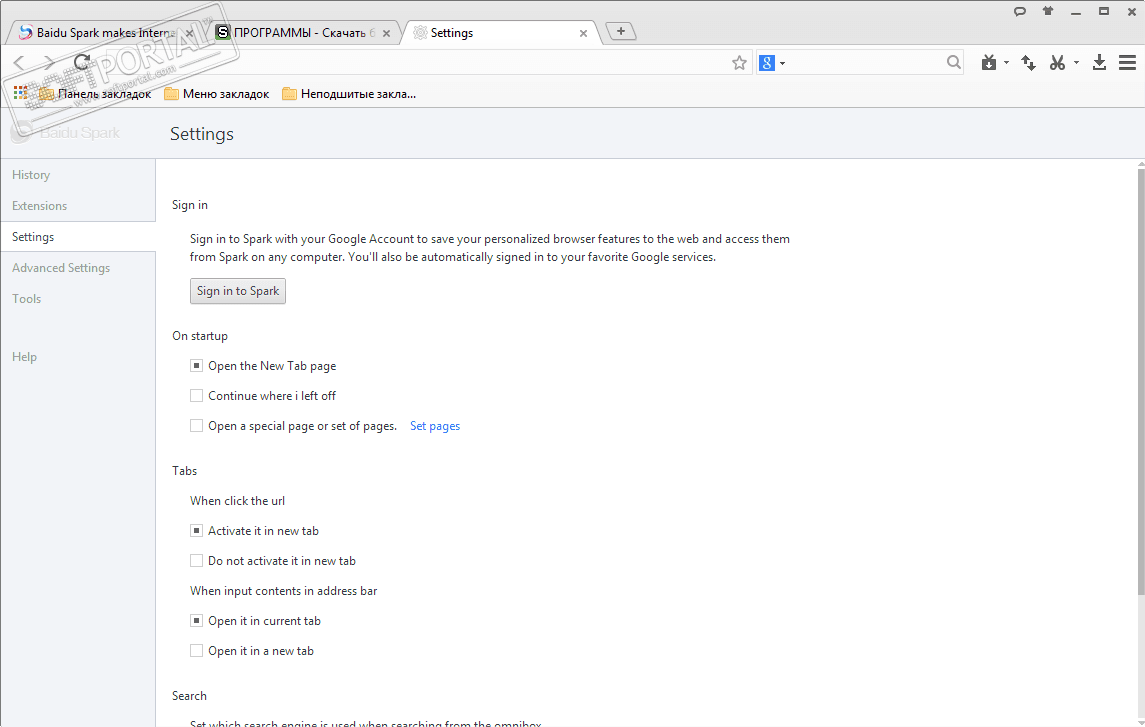Click the back navigation arrow
The height and width of the screenshot is (727, 1145).
(19, 63)
